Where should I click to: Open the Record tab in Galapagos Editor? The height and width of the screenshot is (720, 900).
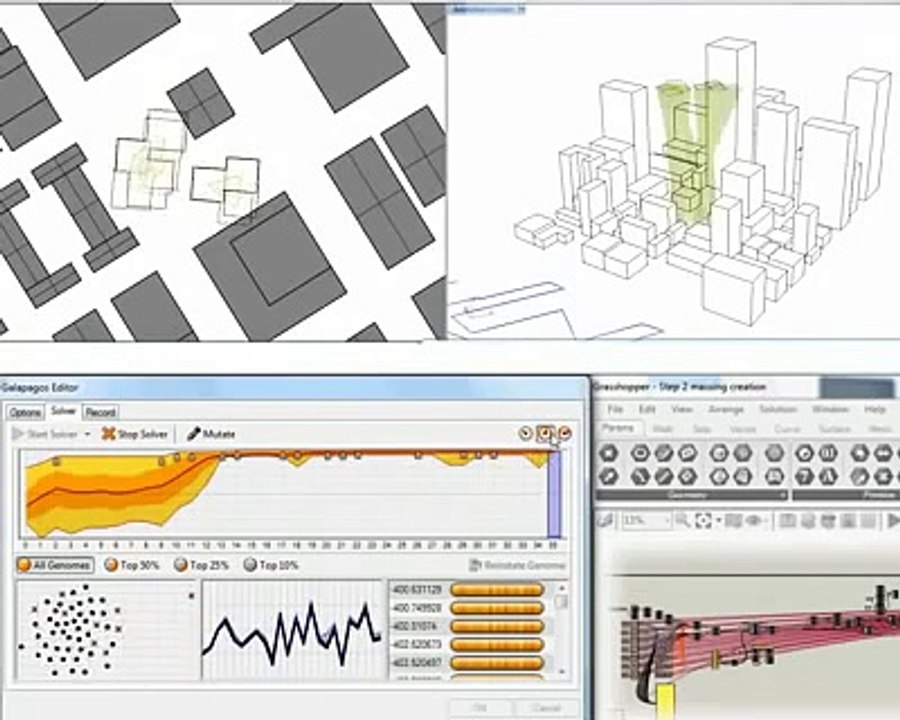coord(100,412)
